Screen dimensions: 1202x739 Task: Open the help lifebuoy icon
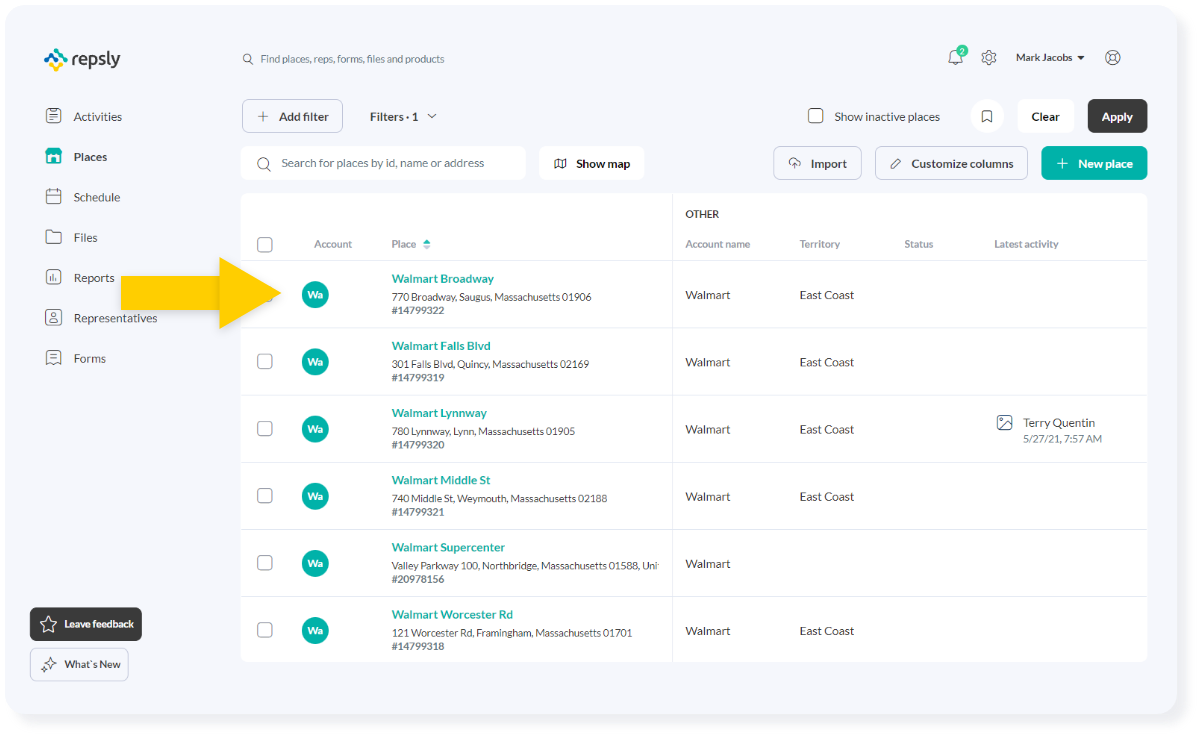pos(1112,58)
